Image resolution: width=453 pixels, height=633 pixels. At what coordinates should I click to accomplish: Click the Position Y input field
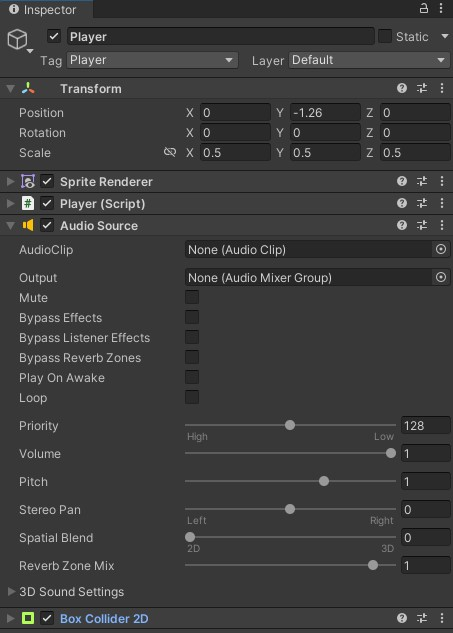click(x=325, y=113)
